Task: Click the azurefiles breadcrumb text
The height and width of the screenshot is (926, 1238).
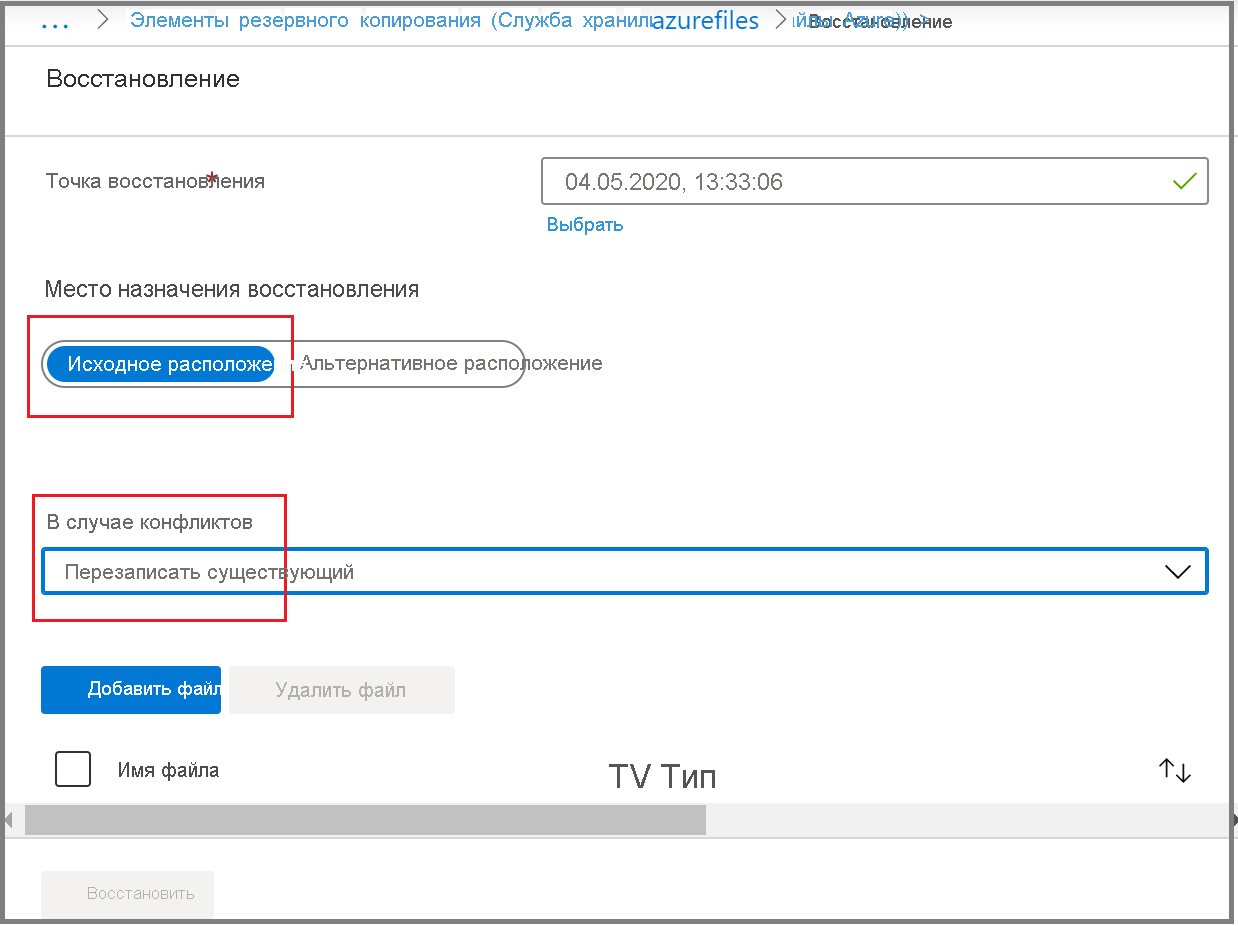Action: click(x=705, y=20)
